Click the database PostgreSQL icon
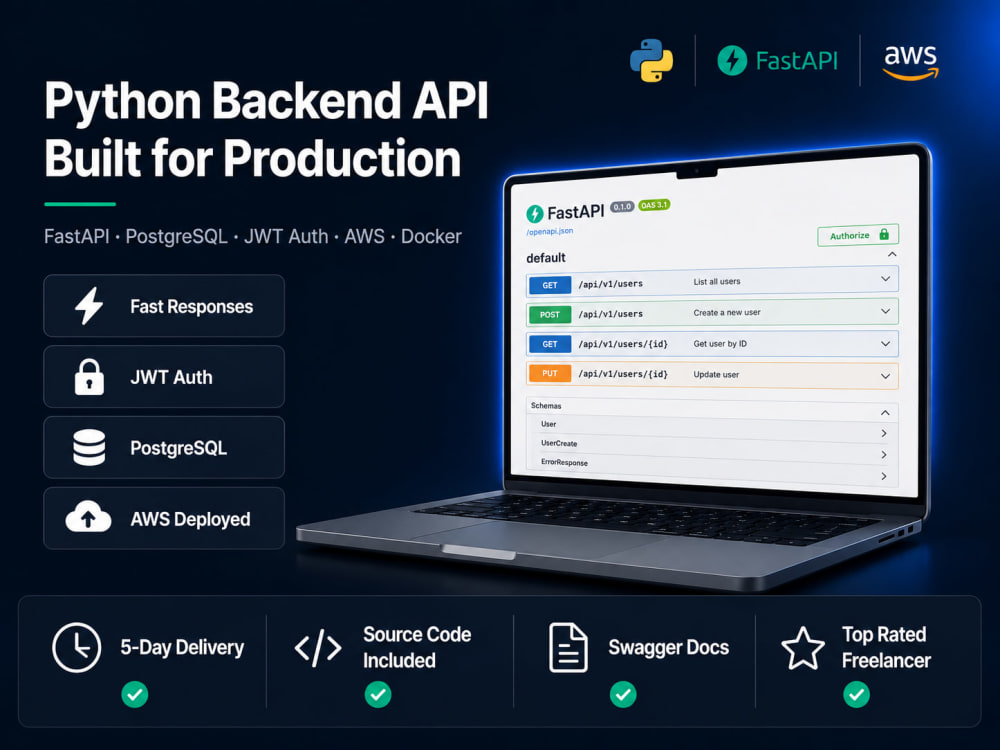 (x=89, y=447)
